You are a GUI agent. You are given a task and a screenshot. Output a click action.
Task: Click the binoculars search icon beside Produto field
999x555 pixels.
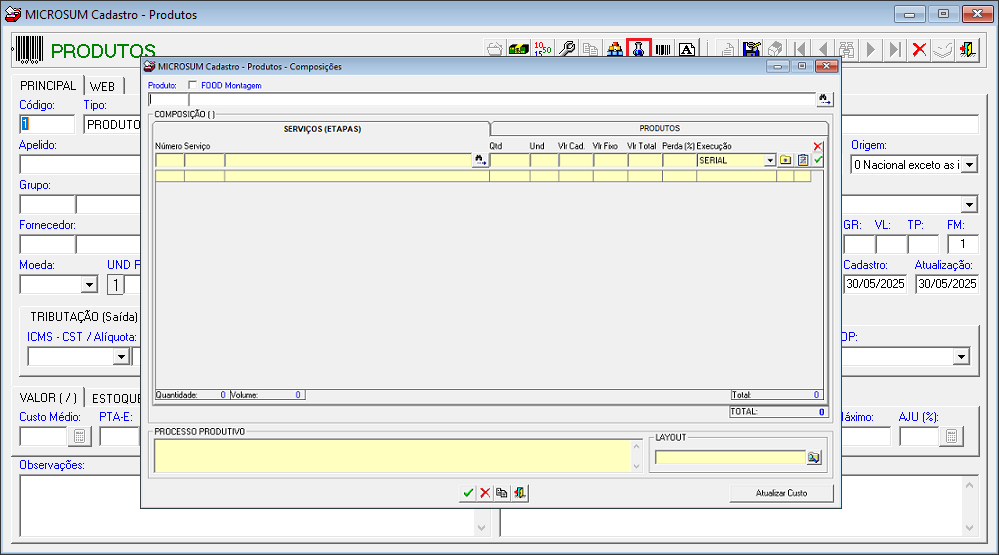pos(824,99)
